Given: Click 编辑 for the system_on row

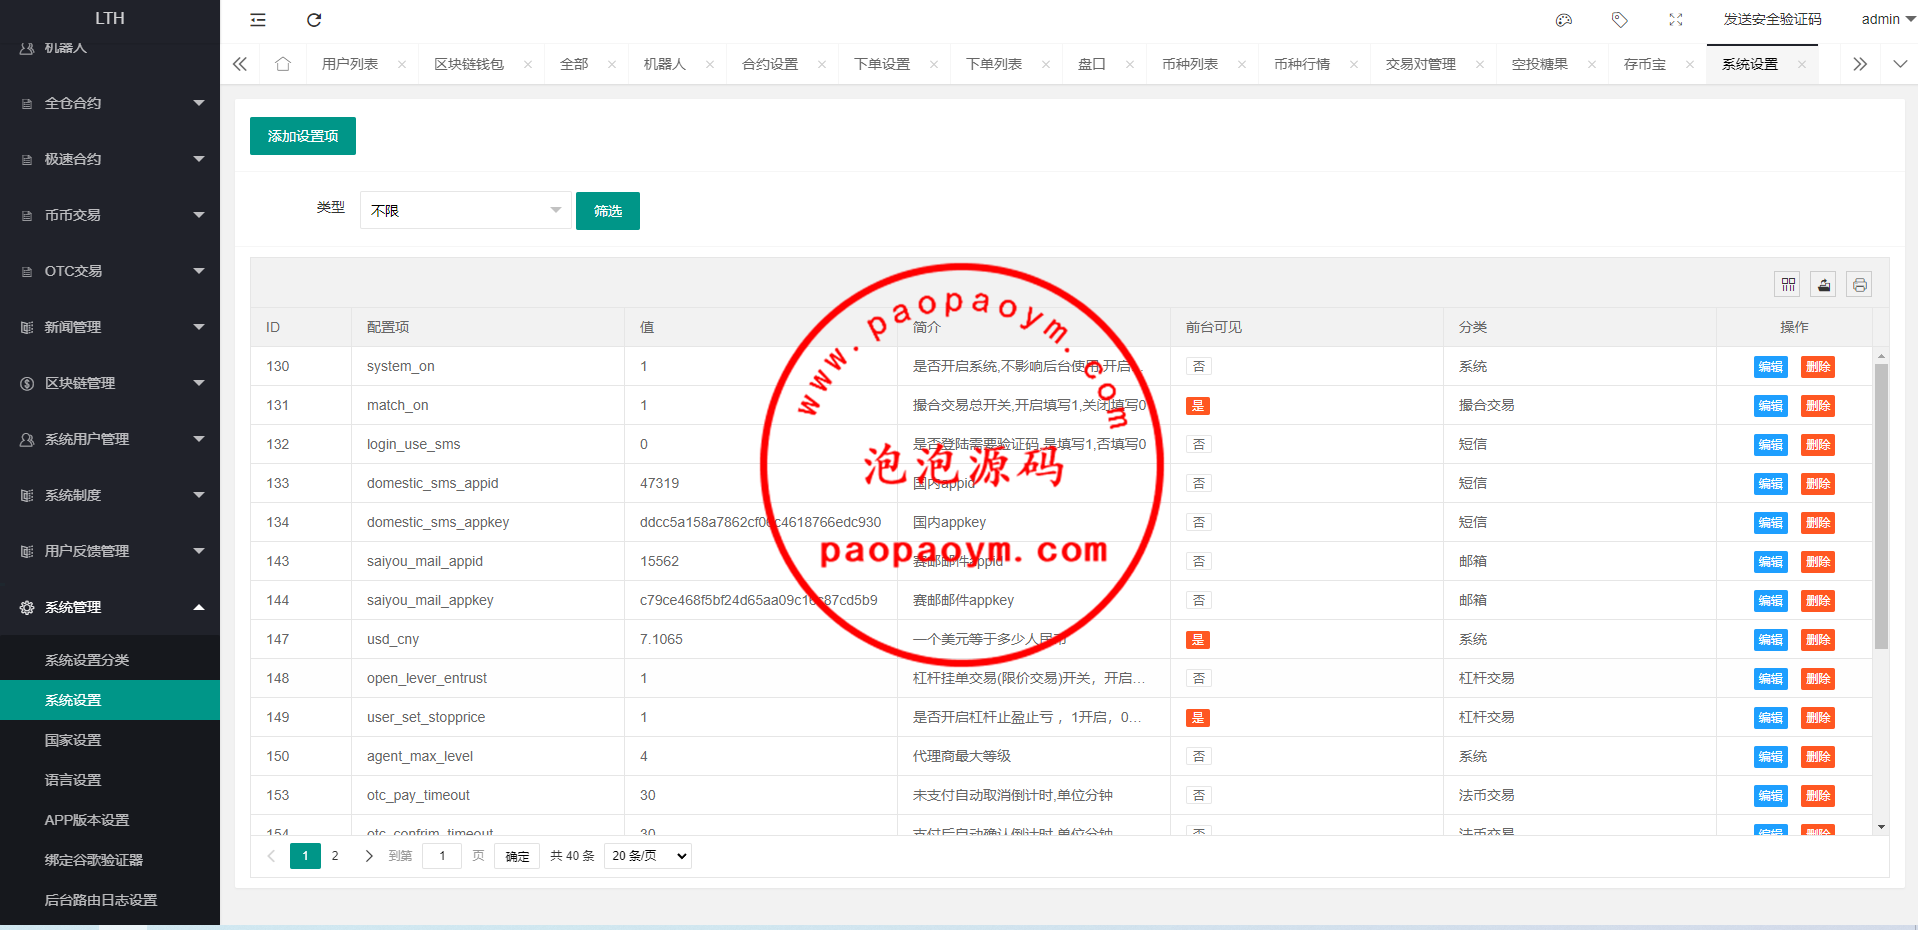Looking at the screenshot, I should pos(1770,367).
